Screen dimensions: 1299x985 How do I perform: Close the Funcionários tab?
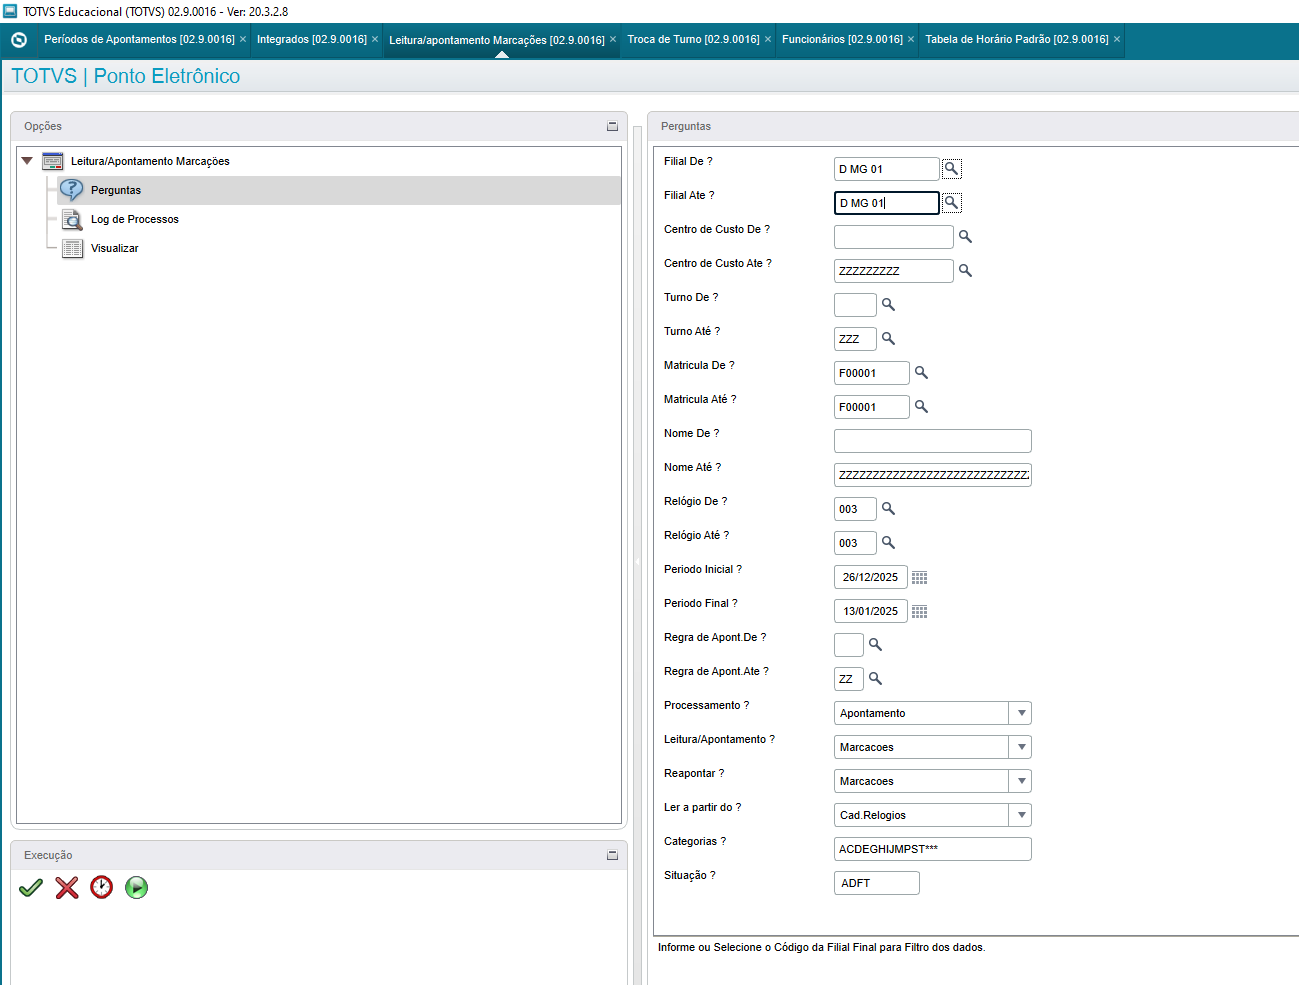(x=911, y=40)
